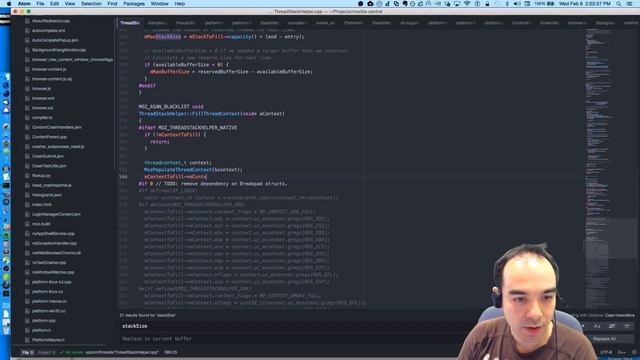Select the active ThreadSta… editor tab
The image size is (640, 360).
[130, 23]
